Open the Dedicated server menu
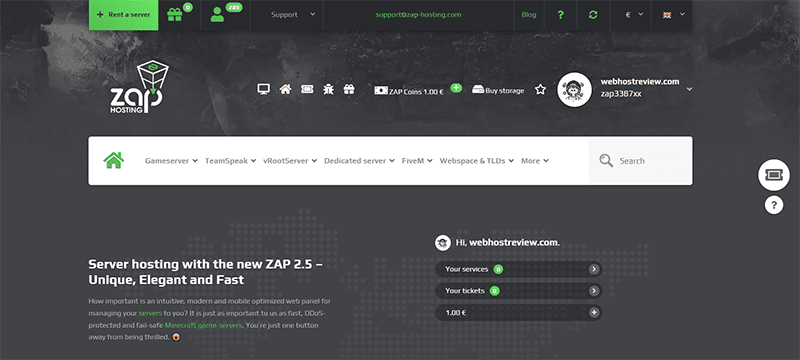The width and height of the screenshot is (800, 360). point(359,161)
